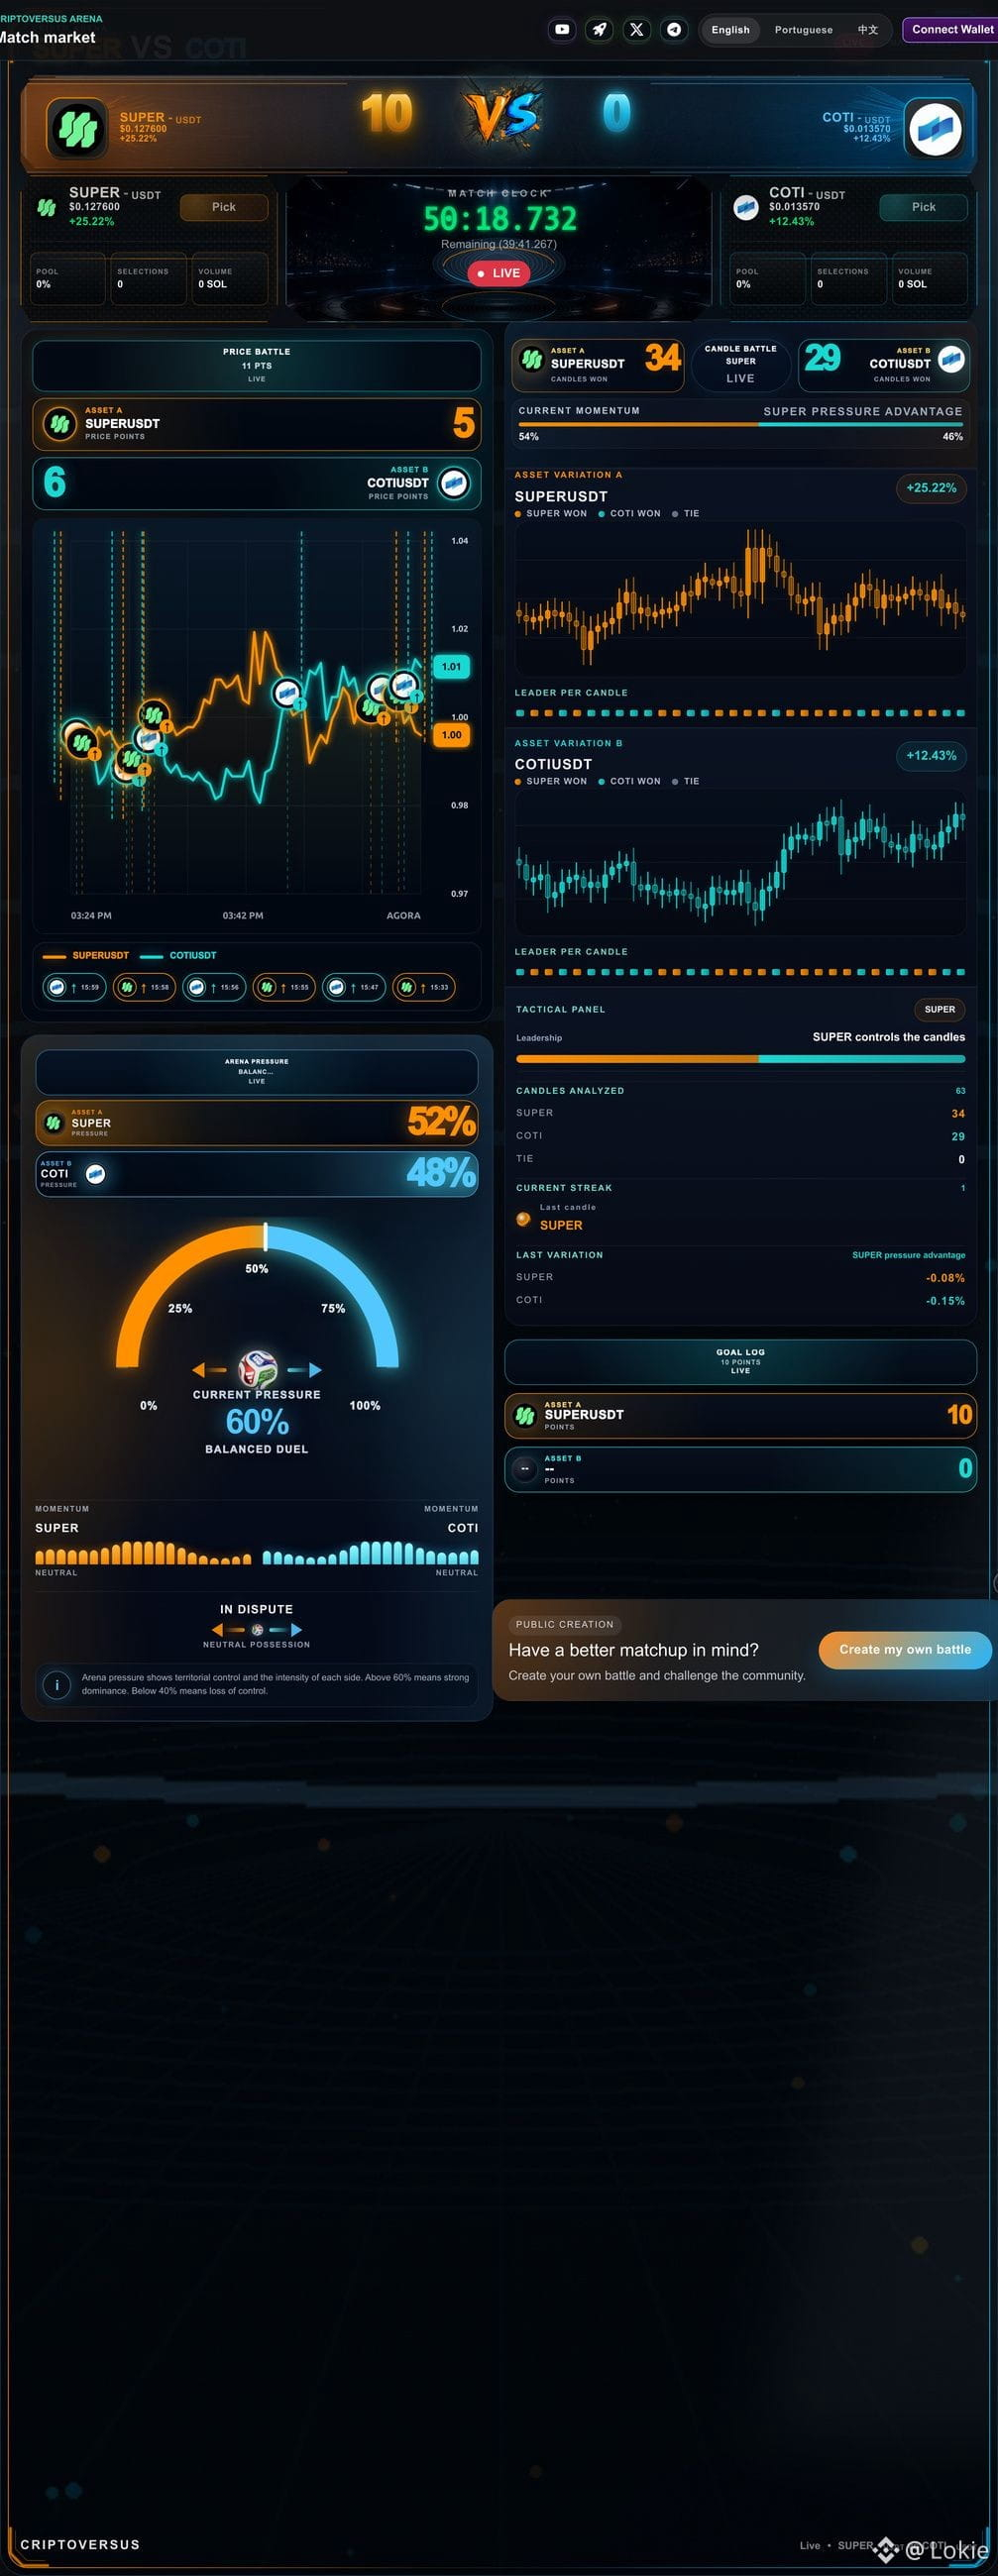Click the small SUPER icon beside $0.127600

[x=46, y=207]
